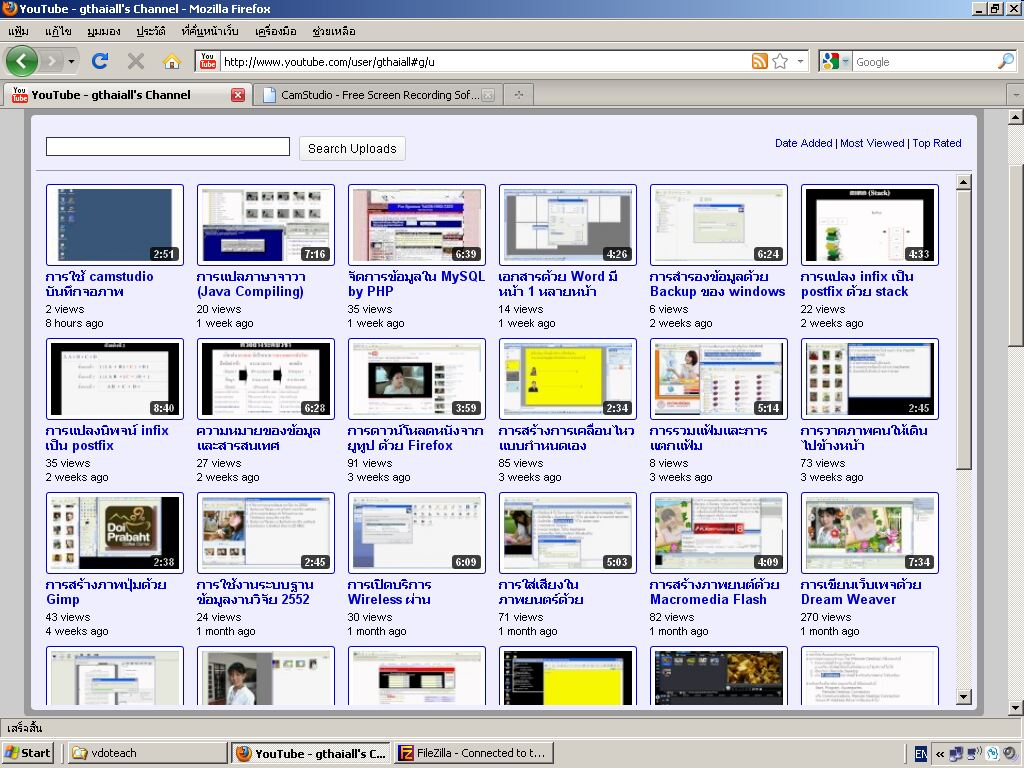The width and height of the screenshot is (1024, 768).
Task: Open the ที่คั่นหน้าเว็บ (Bookmarks) menu
Action: 210,31
